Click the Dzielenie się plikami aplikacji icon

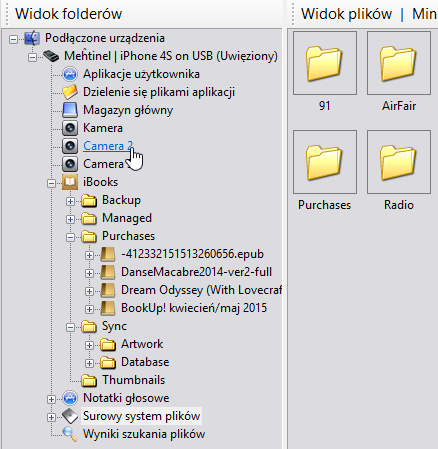pyautogui.click(x=70, y=92)
